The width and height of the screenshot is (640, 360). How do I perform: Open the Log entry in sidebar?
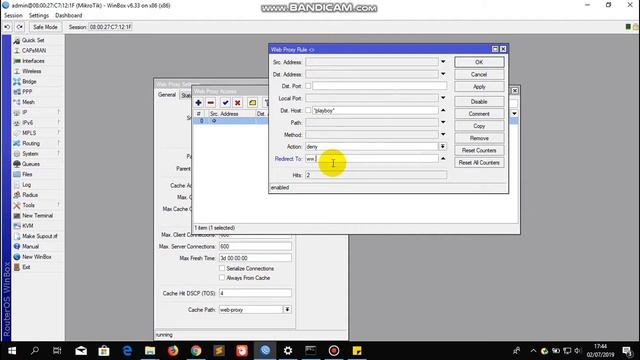point(26,184)
